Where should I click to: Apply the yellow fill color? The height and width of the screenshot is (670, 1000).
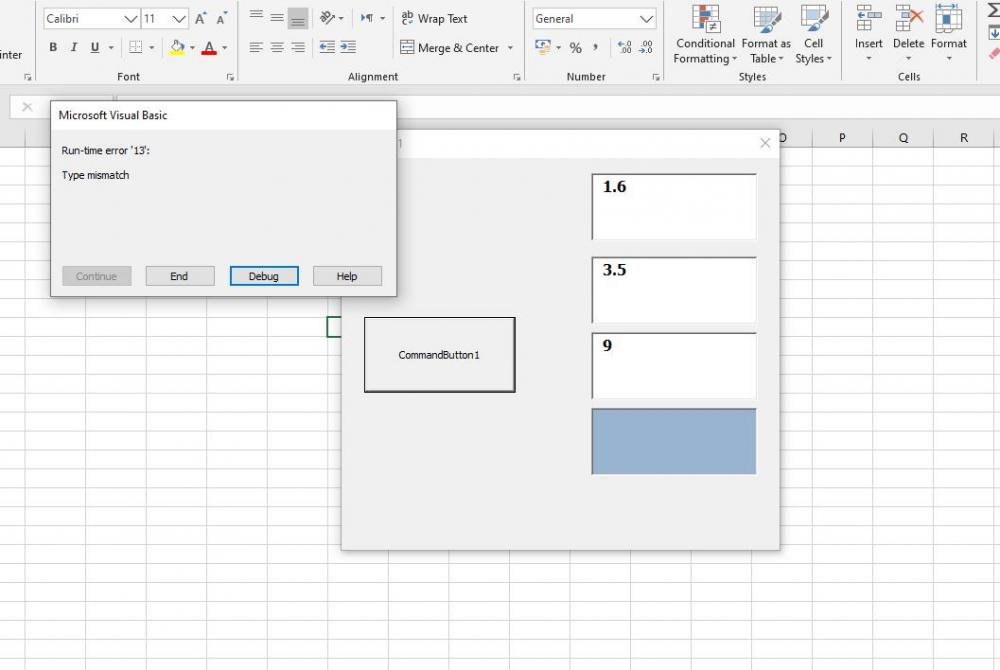(177, 48)
